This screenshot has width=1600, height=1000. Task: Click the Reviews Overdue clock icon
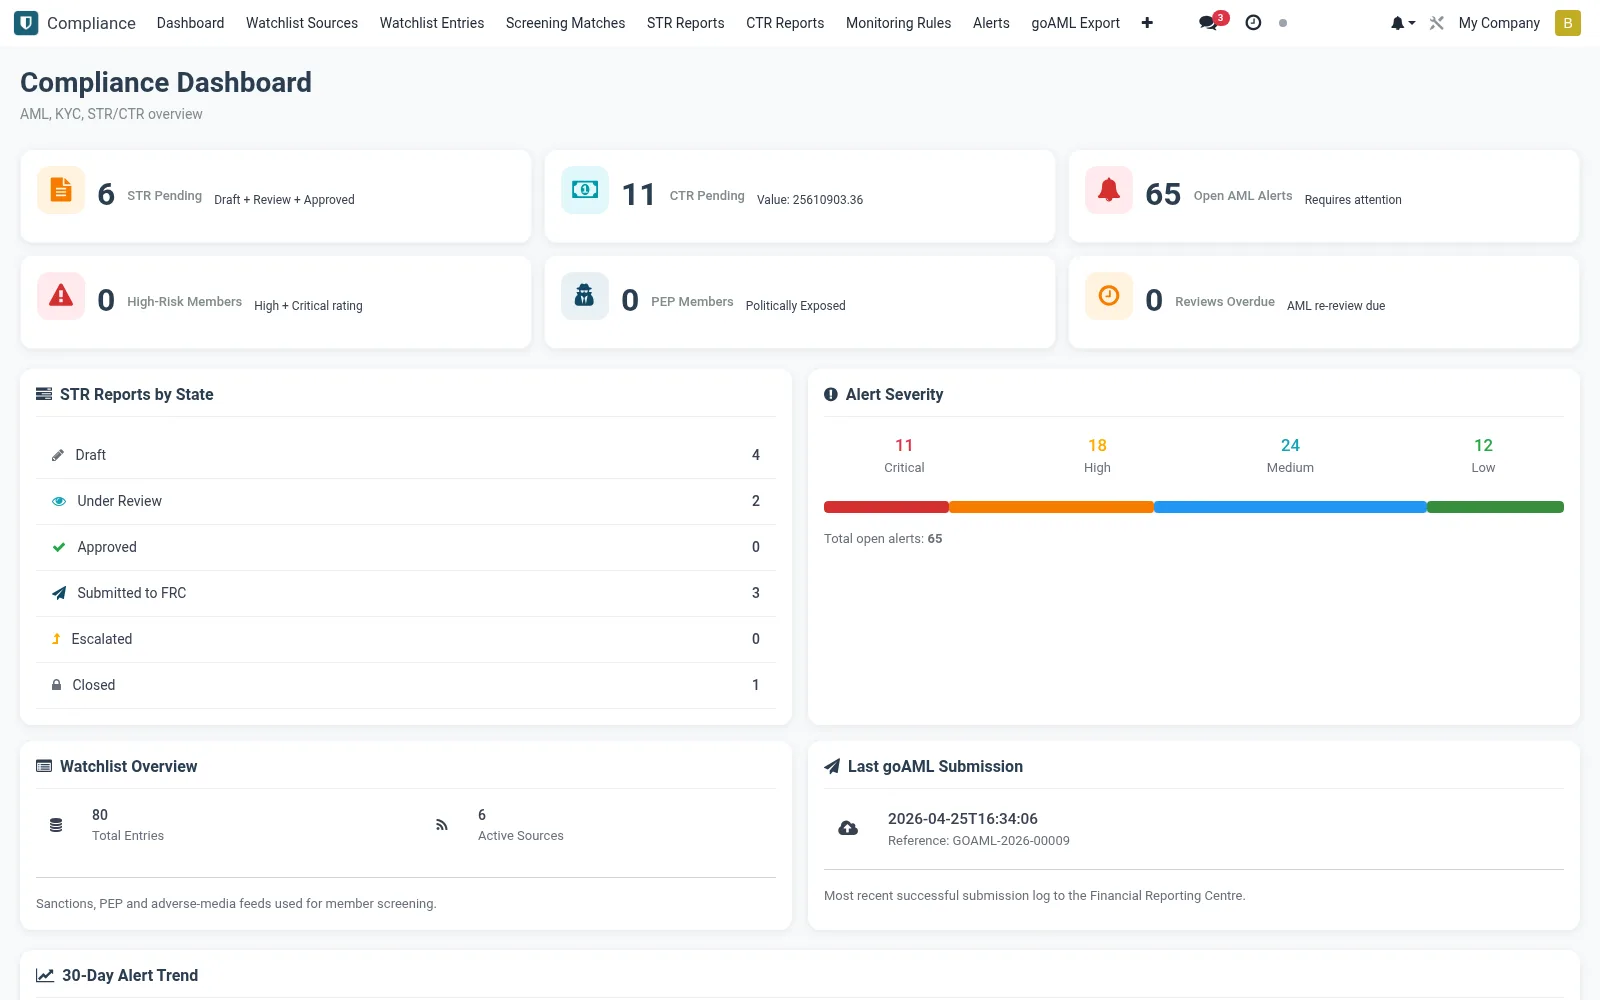point(1109,296)
